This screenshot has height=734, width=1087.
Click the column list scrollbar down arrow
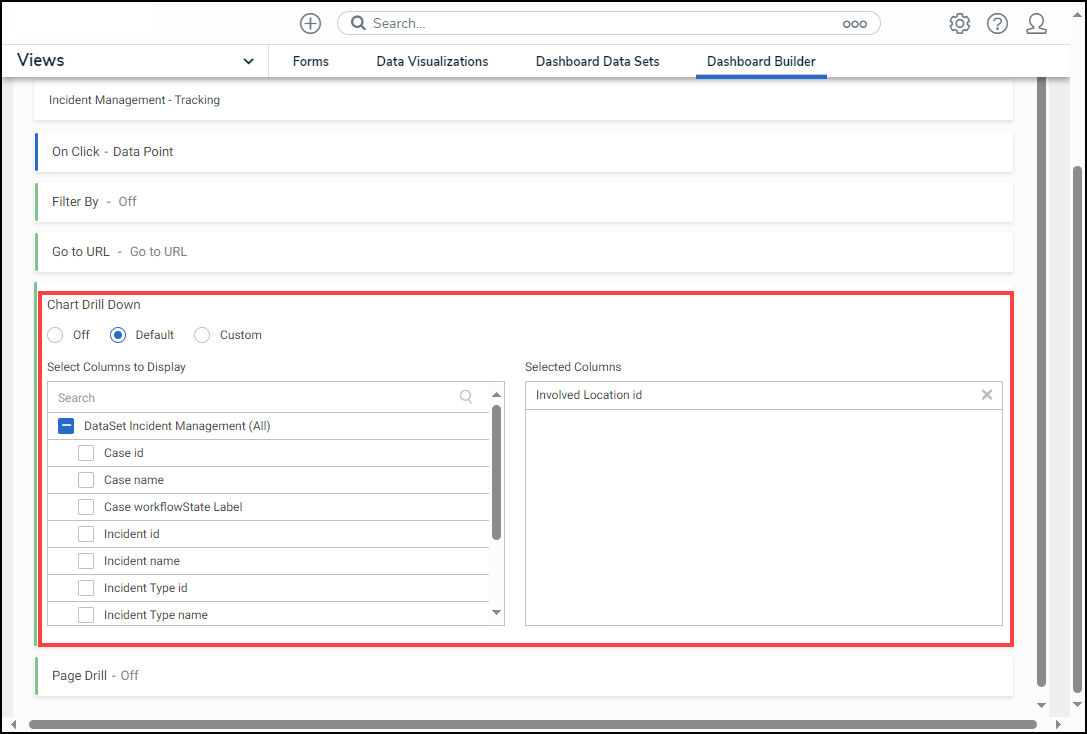497,613
